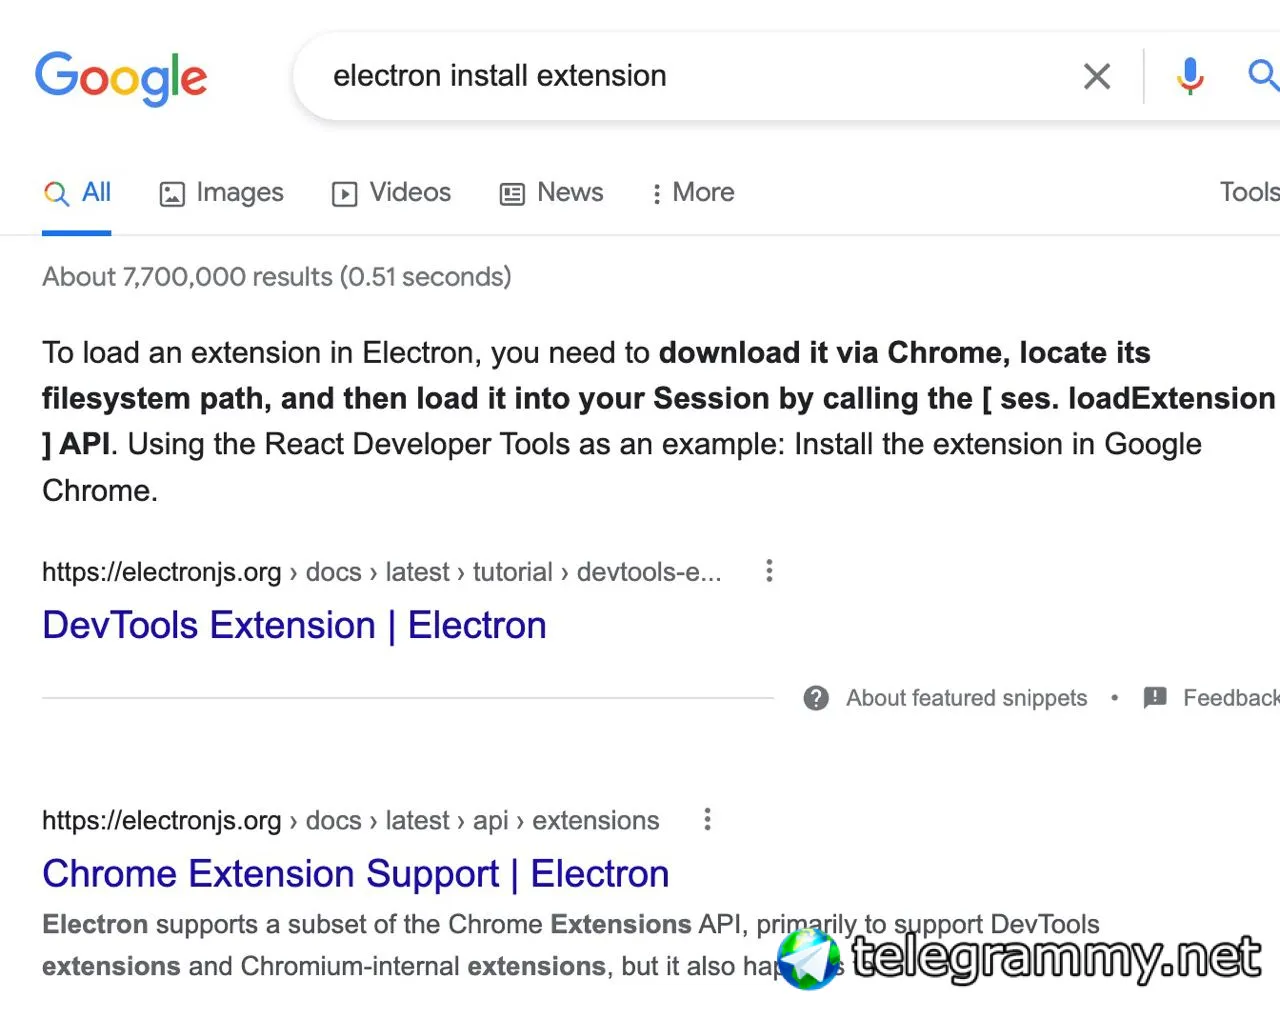Open options menu for Chrome Extension Support result
1280x1019 pixels.
coord(707,820)
